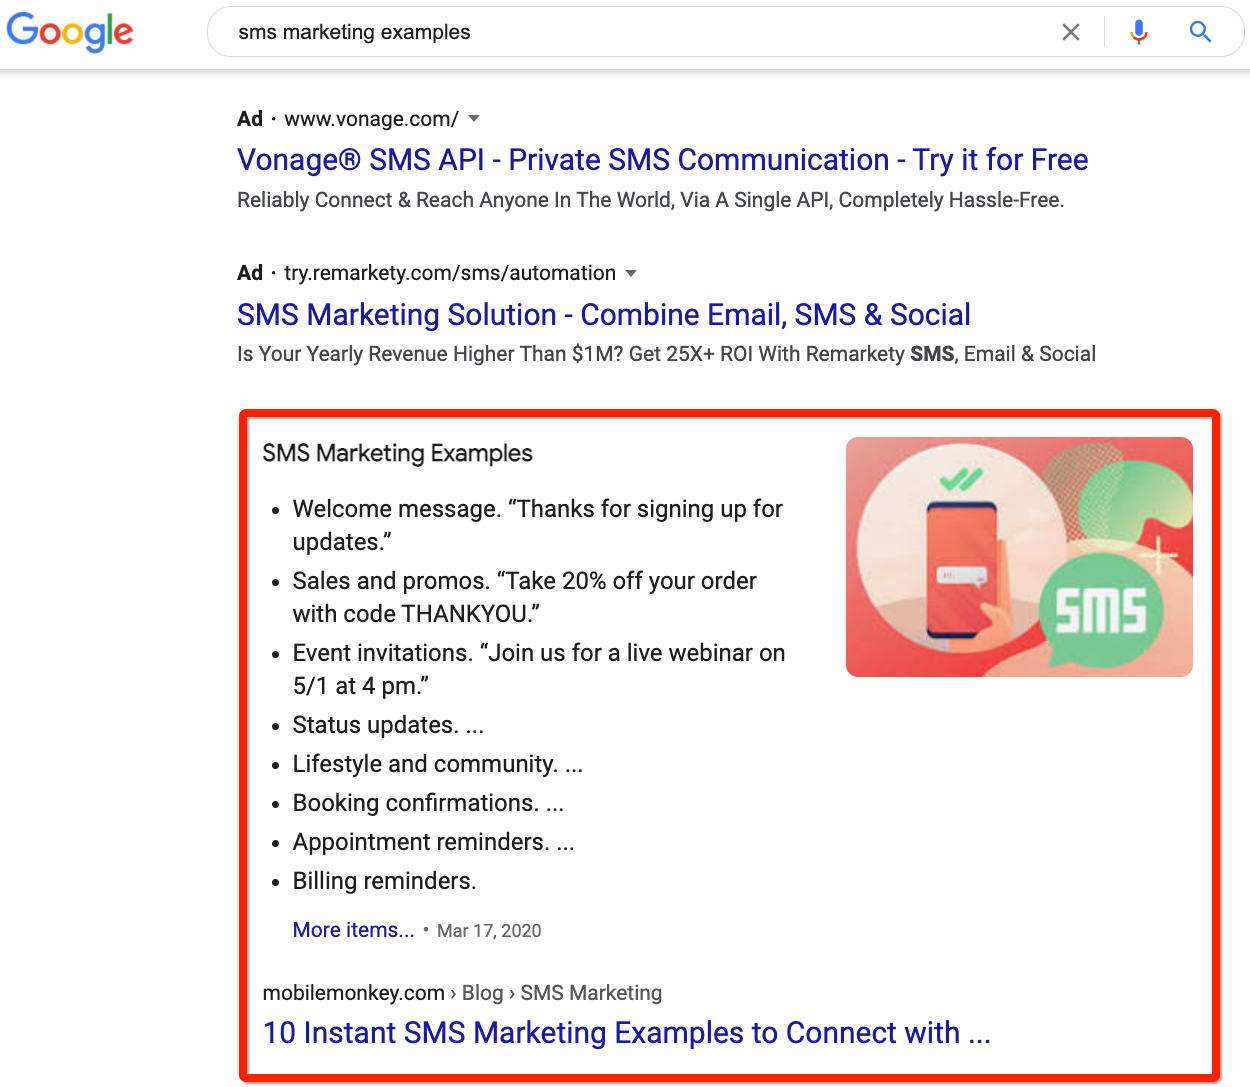
Task: Open the SMS phone illustration thumbnail
Action: (1019, 557)
